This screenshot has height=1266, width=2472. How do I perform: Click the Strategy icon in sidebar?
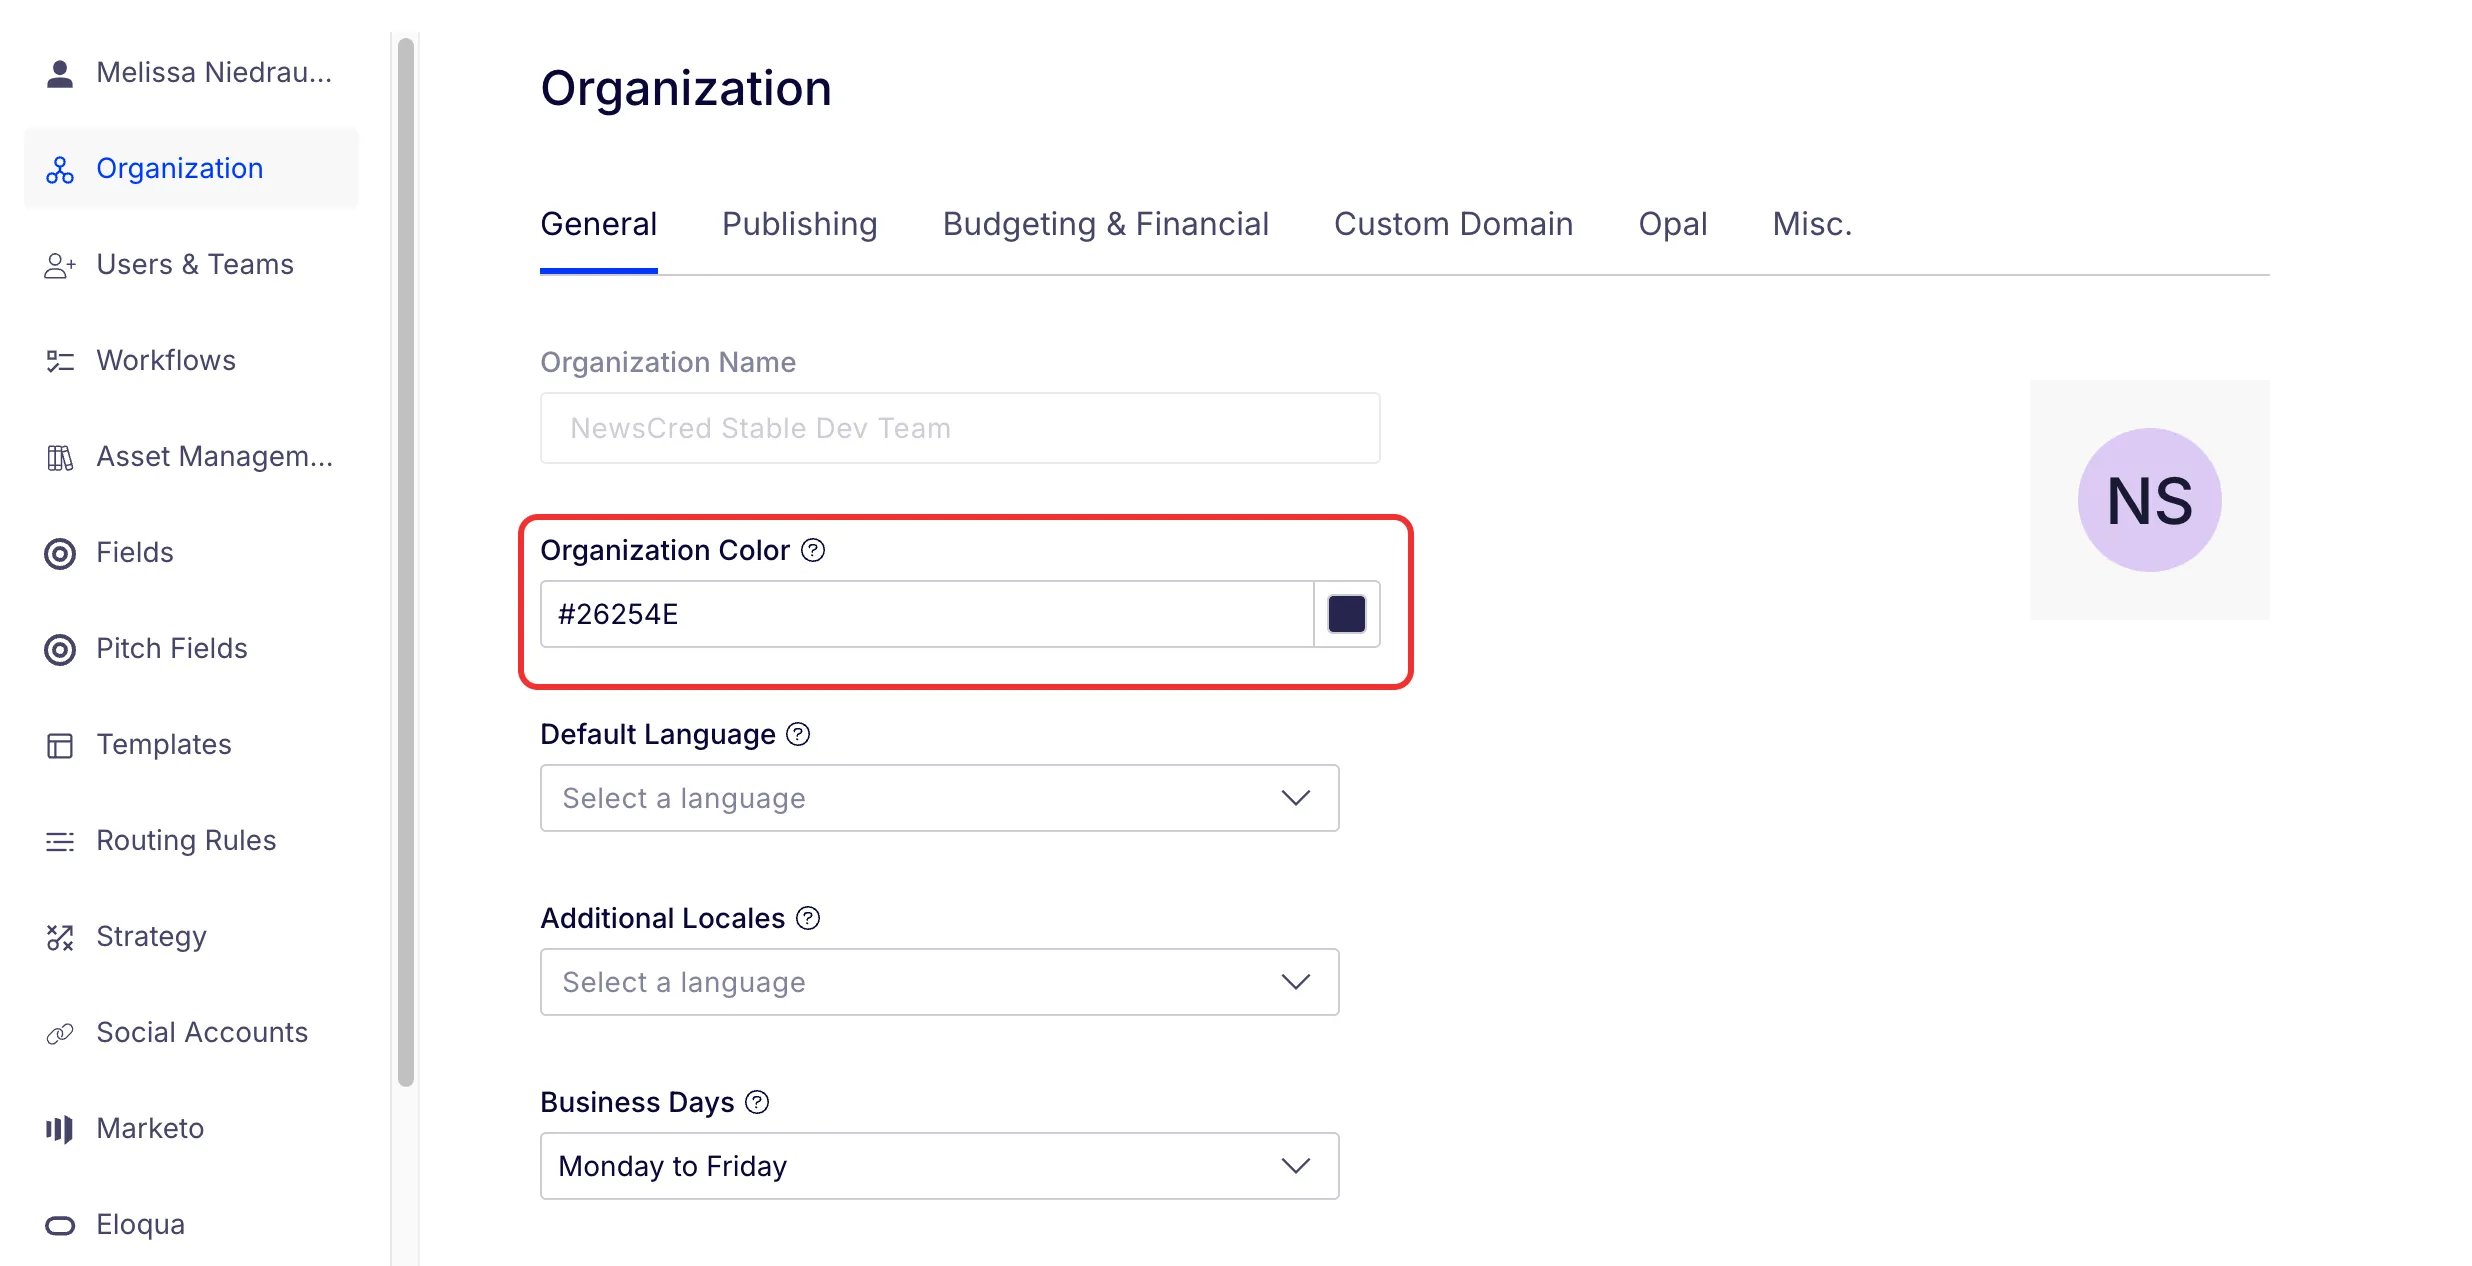(60, 937)
